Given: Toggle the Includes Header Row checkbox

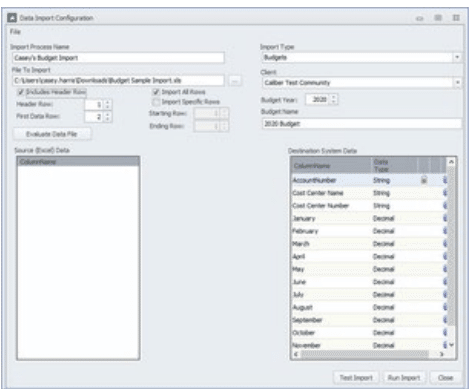Looking at the screenshot, I should coord(21,92).
